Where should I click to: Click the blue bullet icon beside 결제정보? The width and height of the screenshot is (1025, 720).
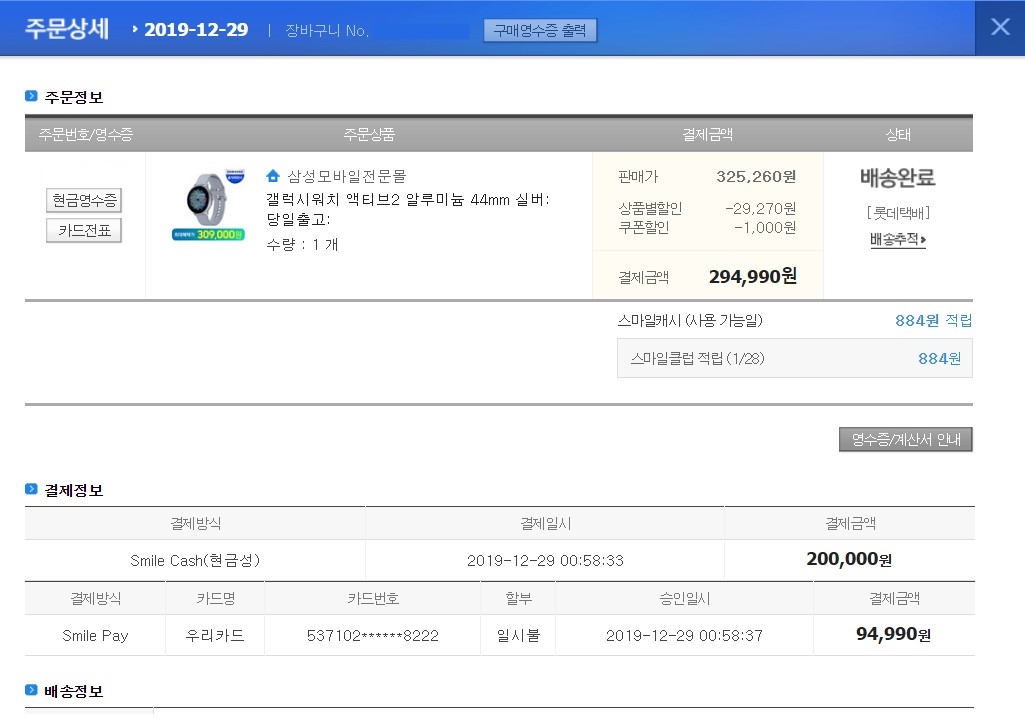point(31,489)
